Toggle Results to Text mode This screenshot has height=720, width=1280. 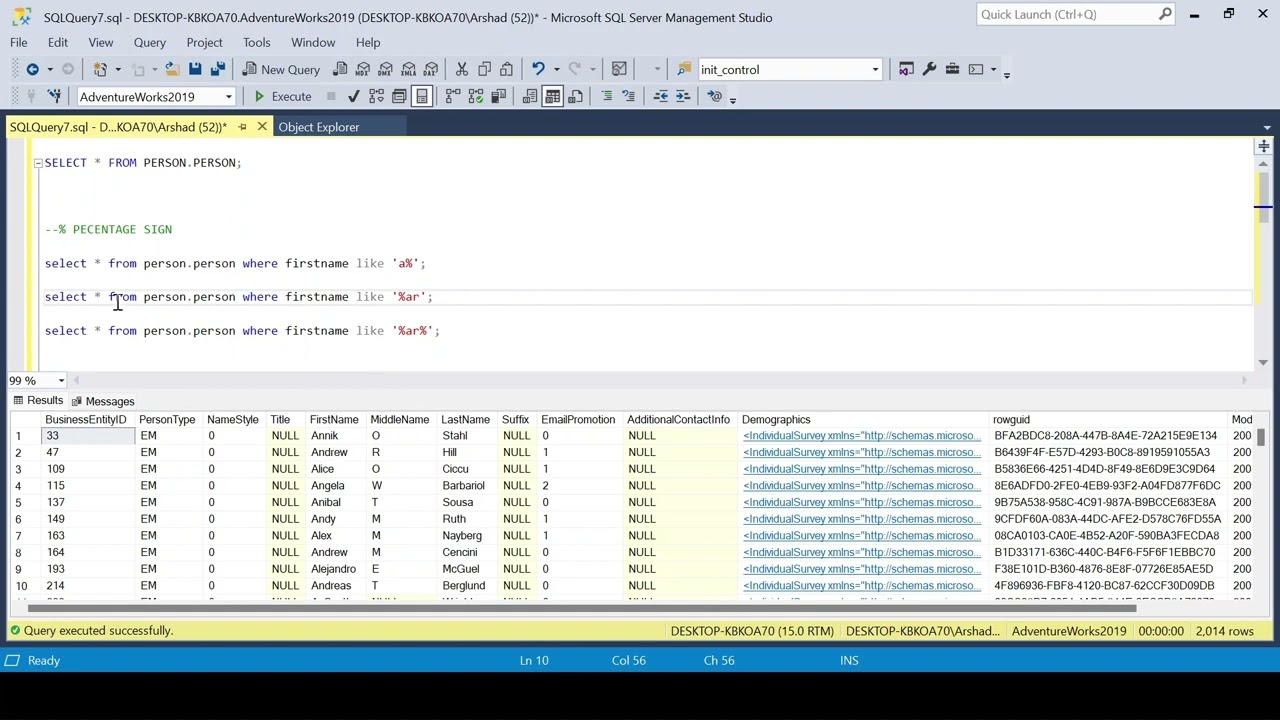pyautogui.click(x=530, y=96)
